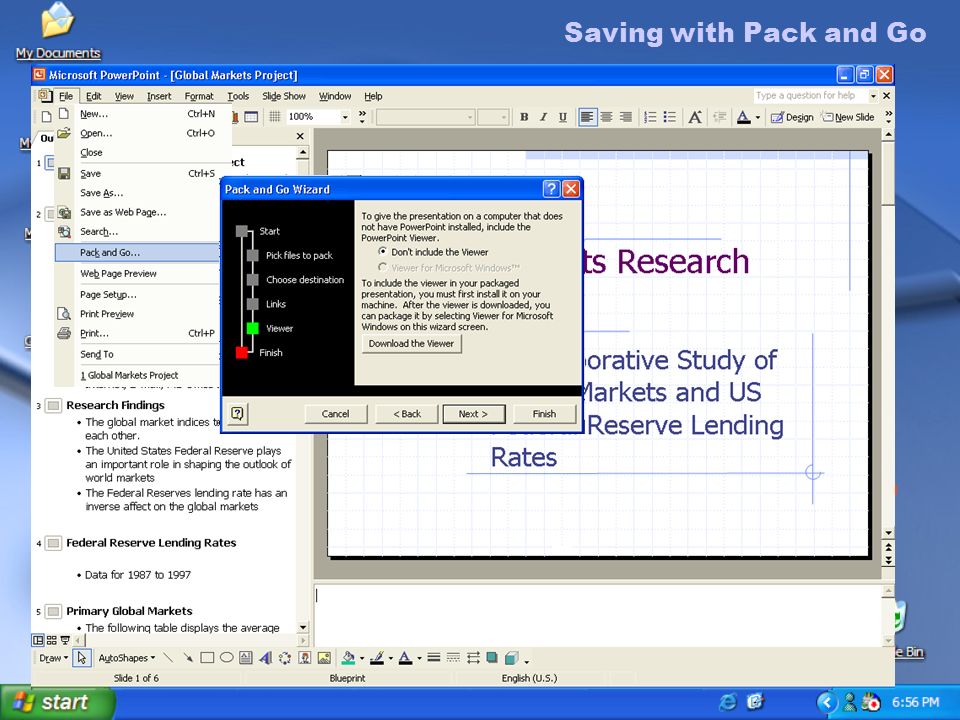
Task: Click the Back button in wizard
Action: (407, 414)
